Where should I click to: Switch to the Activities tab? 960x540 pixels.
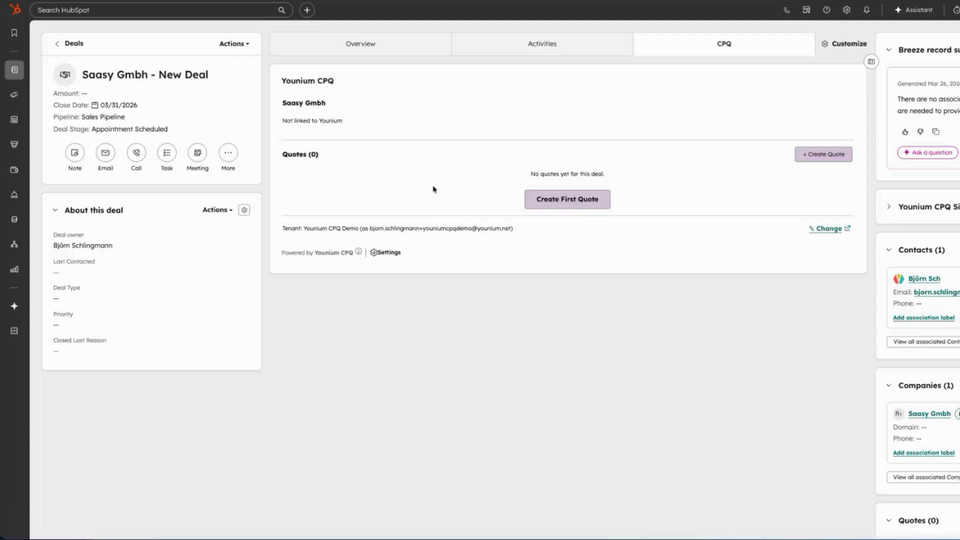coord(542,44)
